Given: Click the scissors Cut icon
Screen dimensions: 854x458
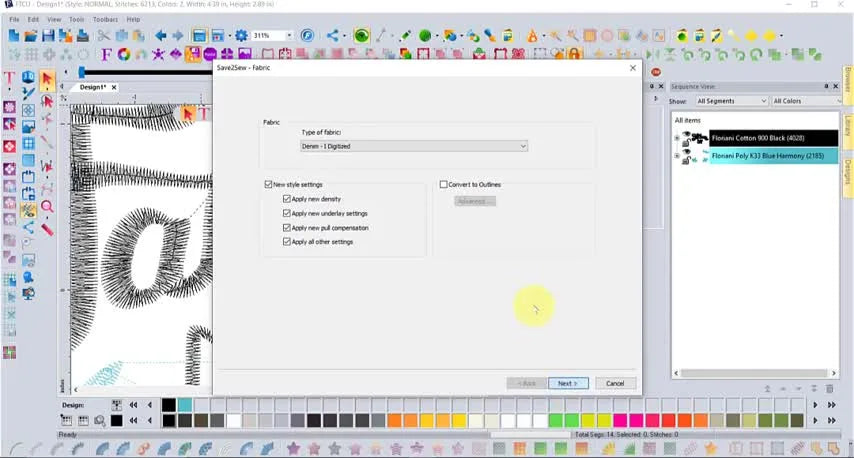Looking at the screenshot, I should [x=104, y=36].
